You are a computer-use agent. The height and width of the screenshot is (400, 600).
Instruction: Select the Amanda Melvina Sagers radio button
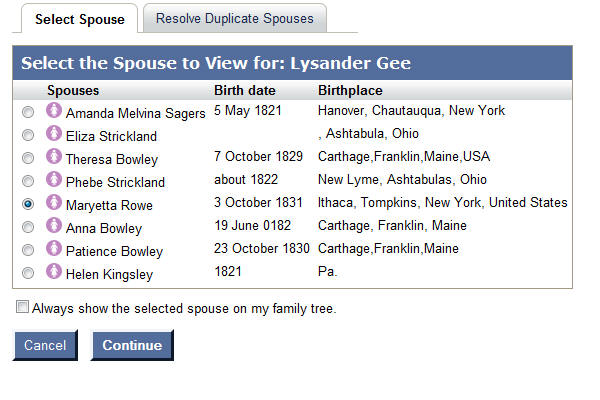tap(28, 112)
